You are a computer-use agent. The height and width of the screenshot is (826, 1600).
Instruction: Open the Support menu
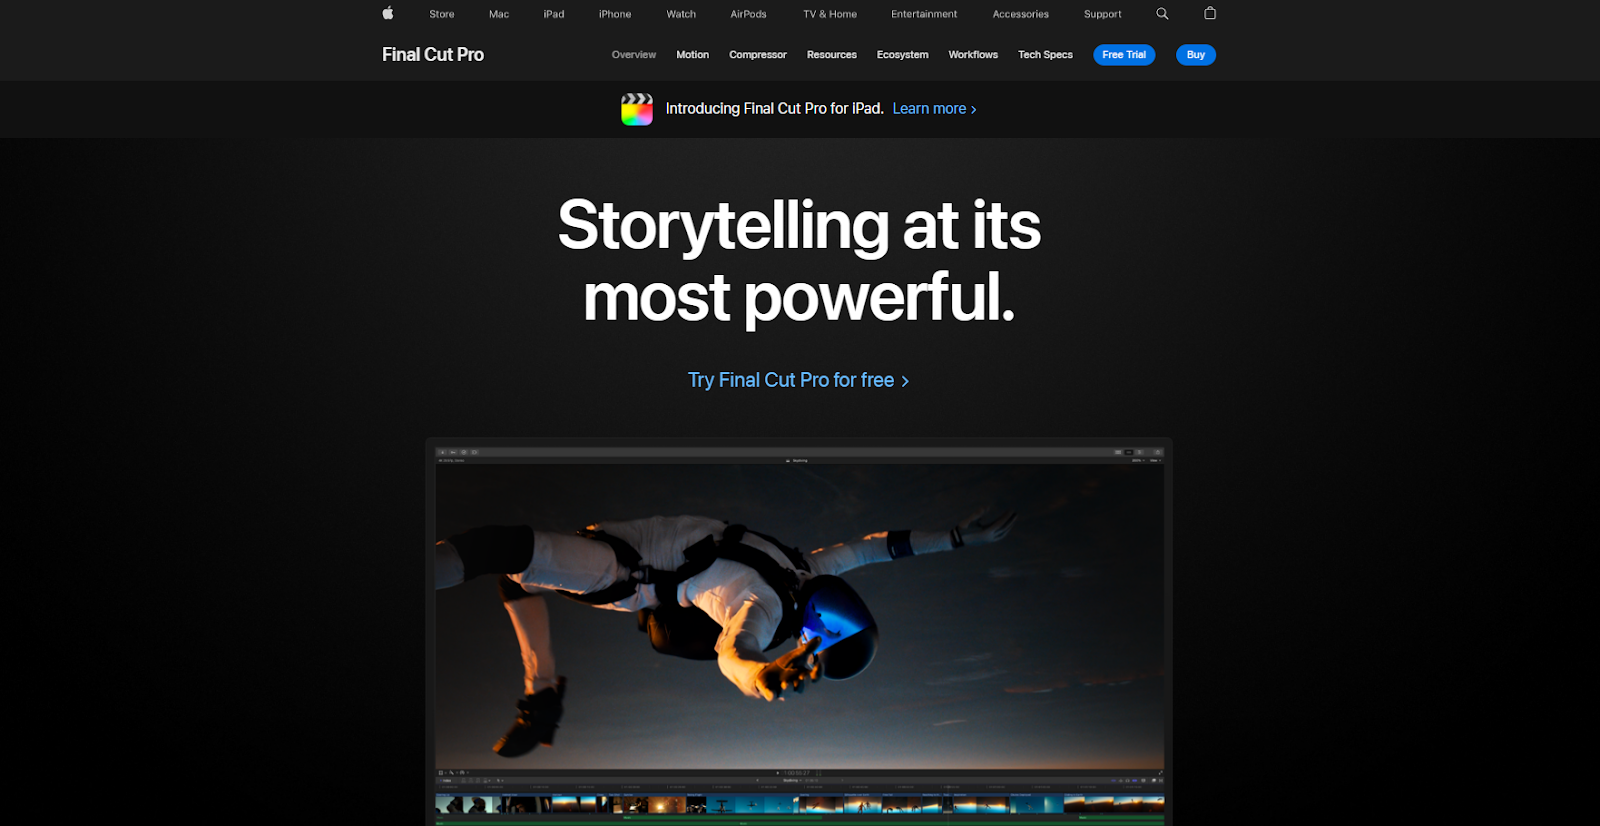coord(1103,14)
